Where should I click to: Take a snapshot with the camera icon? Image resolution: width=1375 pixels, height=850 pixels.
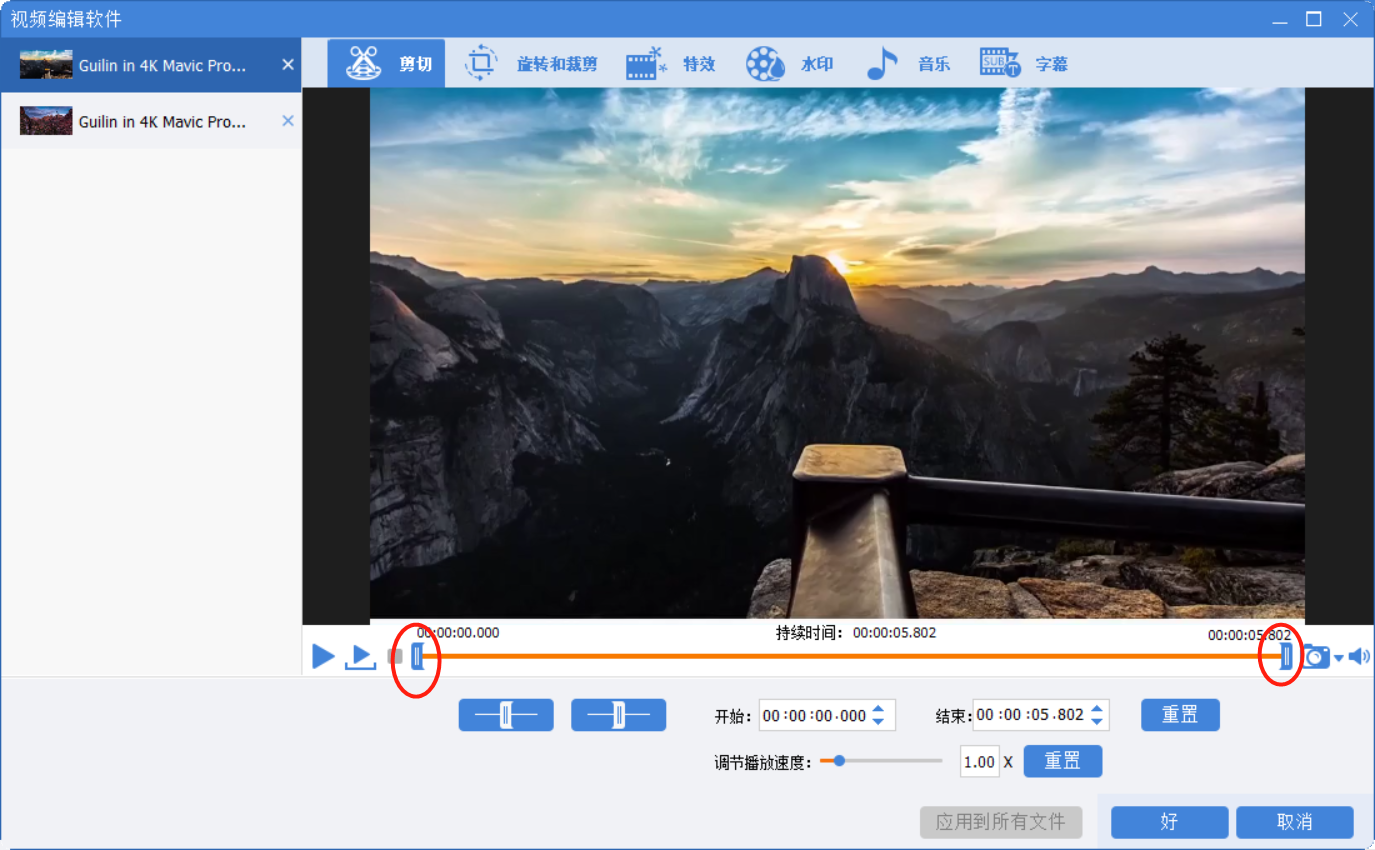(x=1316, y=657)
